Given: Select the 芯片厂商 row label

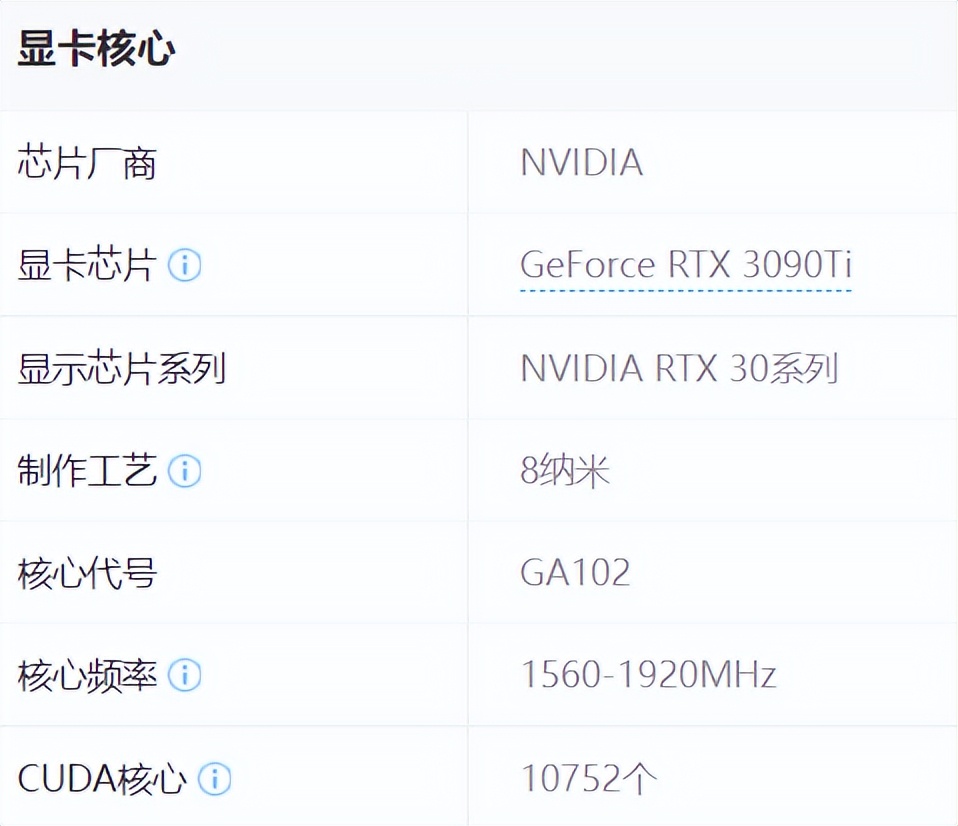Looking at the screenshot, I should 87,163.
